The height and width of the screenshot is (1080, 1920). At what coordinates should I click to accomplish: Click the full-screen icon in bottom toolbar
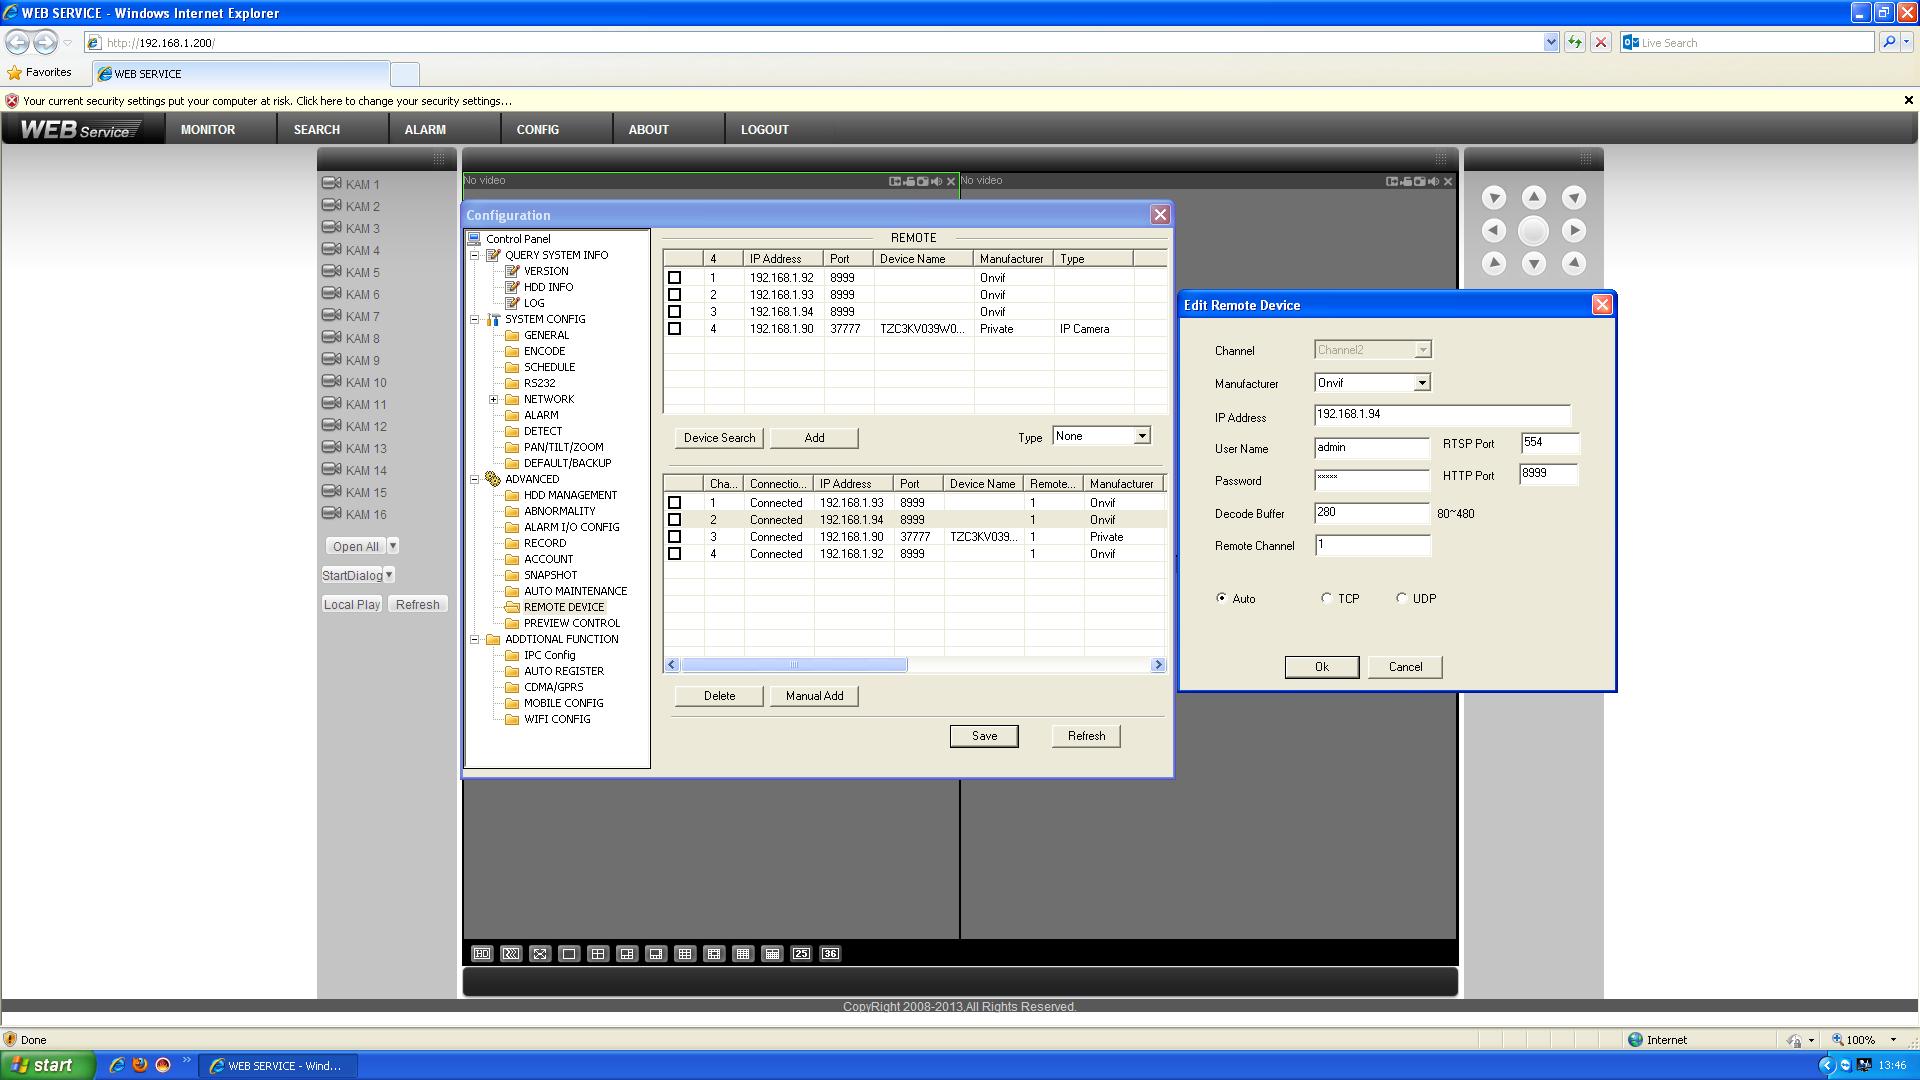[x=540, y=954]
